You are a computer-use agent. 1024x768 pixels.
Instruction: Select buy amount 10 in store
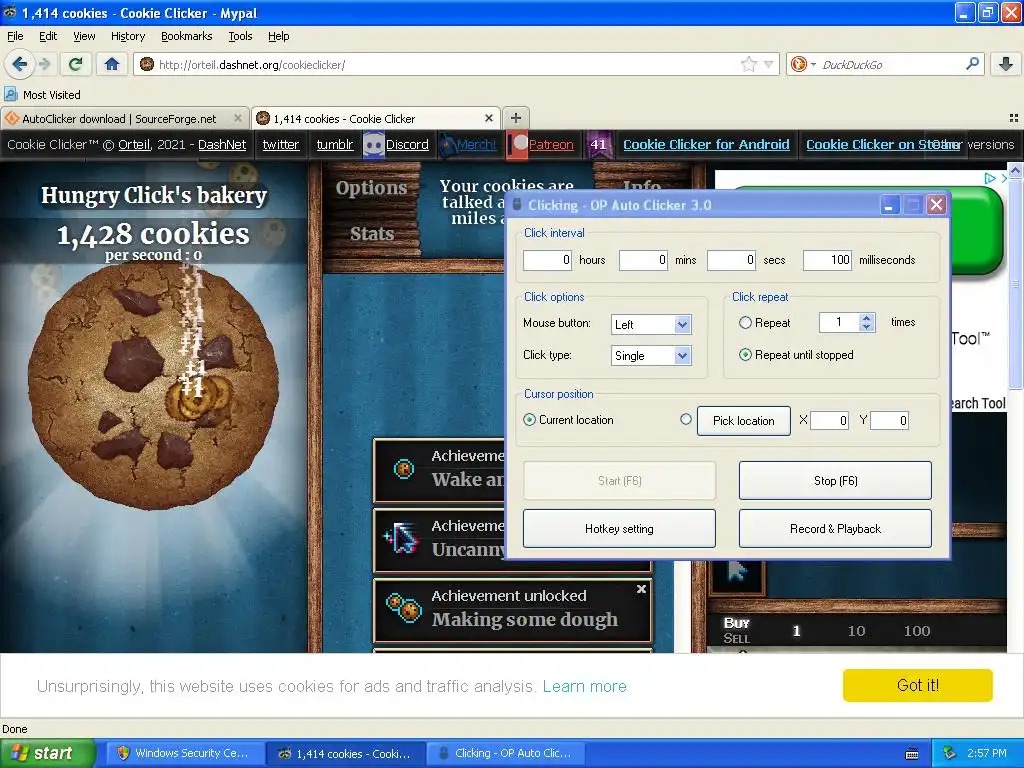point(856,631)
